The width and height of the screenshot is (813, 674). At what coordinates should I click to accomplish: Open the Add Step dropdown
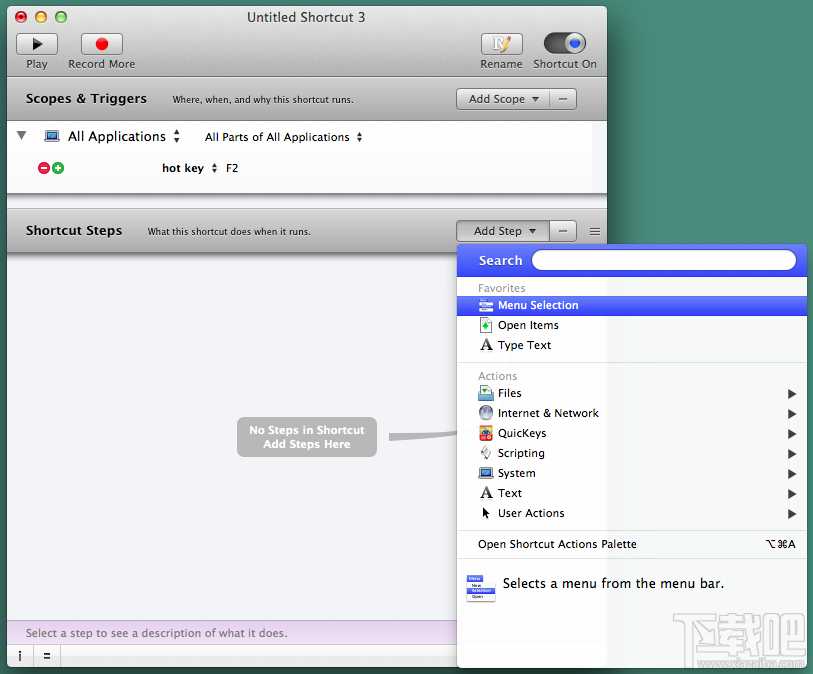(x=502, y=231)
